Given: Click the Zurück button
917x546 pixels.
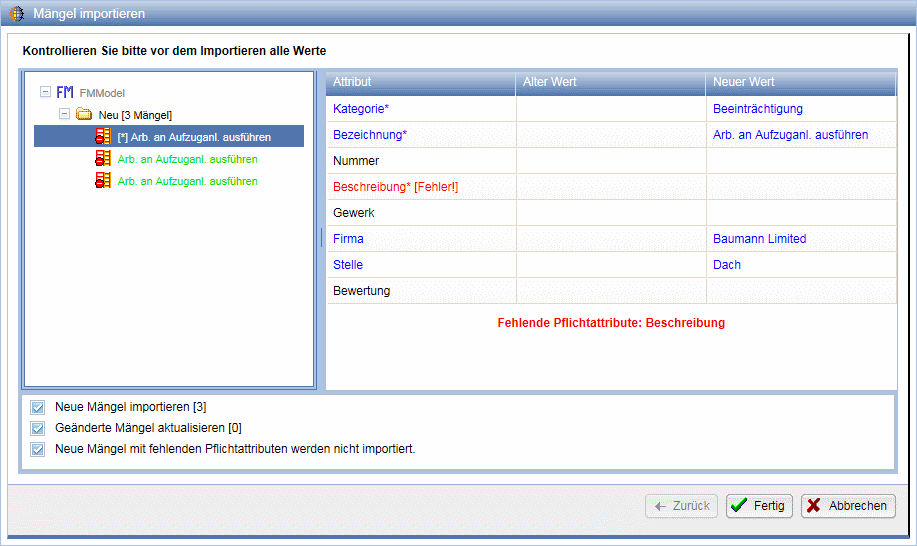Looking at the screenshot, I should click(682, 506).
